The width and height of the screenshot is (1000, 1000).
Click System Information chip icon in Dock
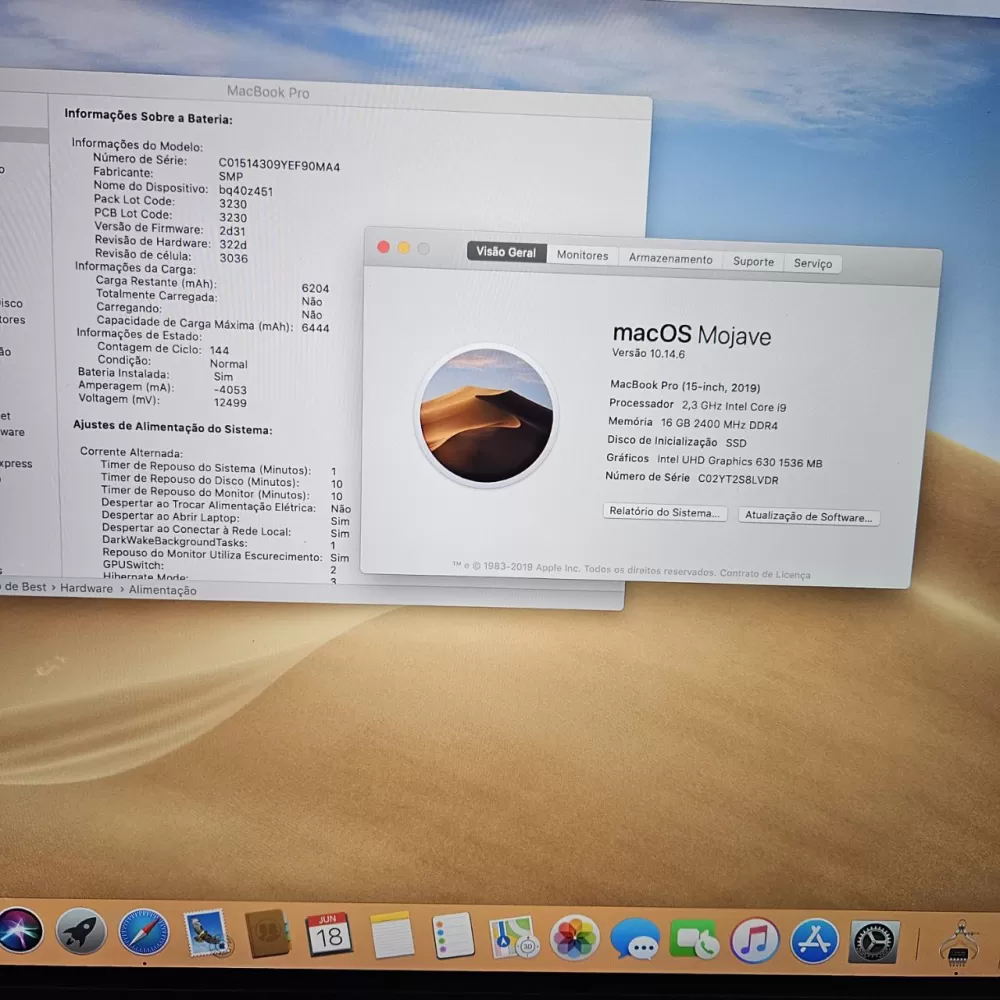click(x=960, y=943)
